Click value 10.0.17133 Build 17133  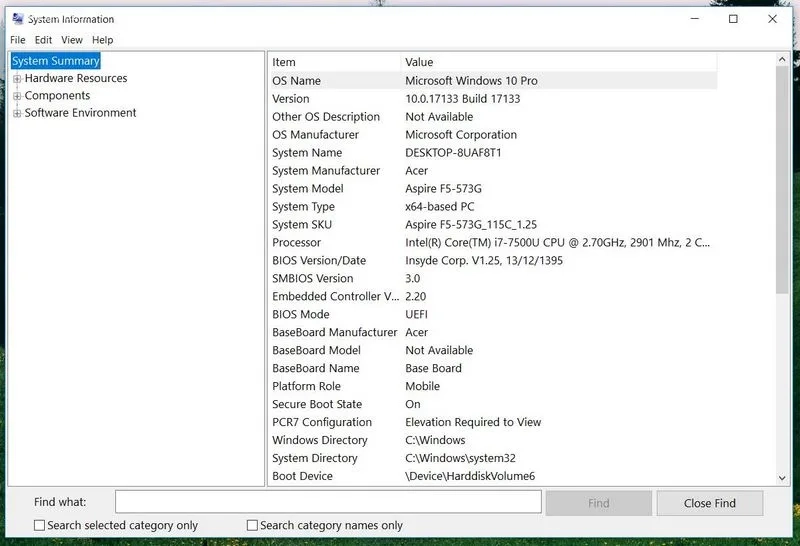tap(463, 98)
